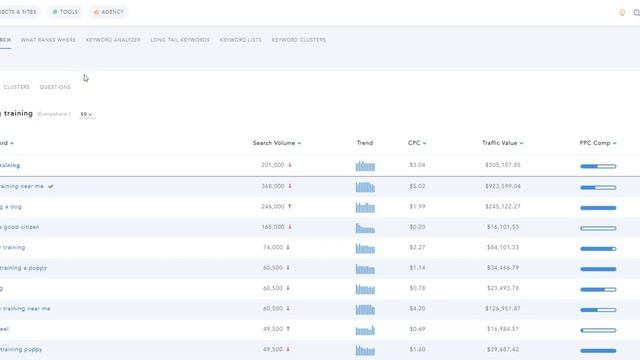The image size is (640, 360).
Task: Click down arrow beside 74,000 volume
Action: click(x=288, y=247)
